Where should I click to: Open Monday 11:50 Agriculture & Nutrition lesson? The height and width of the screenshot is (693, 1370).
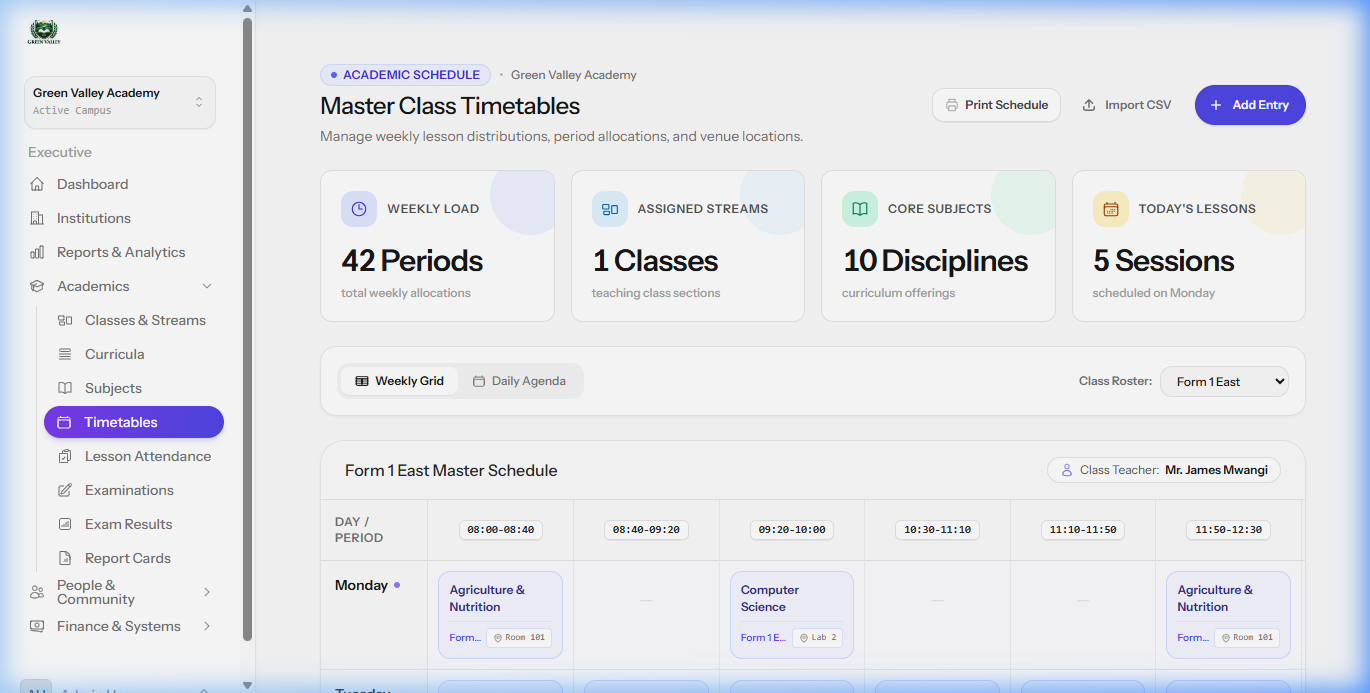[x=1228, y=615]
